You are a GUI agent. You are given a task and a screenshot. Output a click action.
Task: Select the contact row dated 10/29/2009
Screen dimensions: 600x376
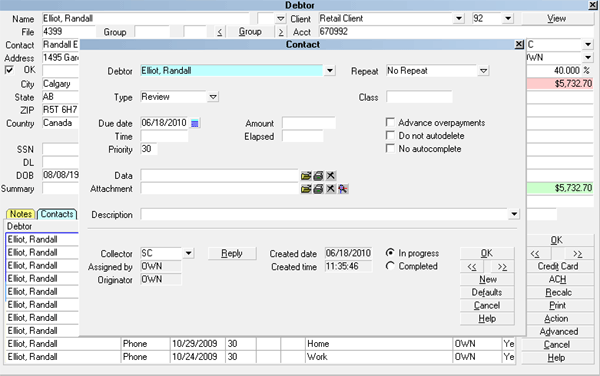point(260,344)
